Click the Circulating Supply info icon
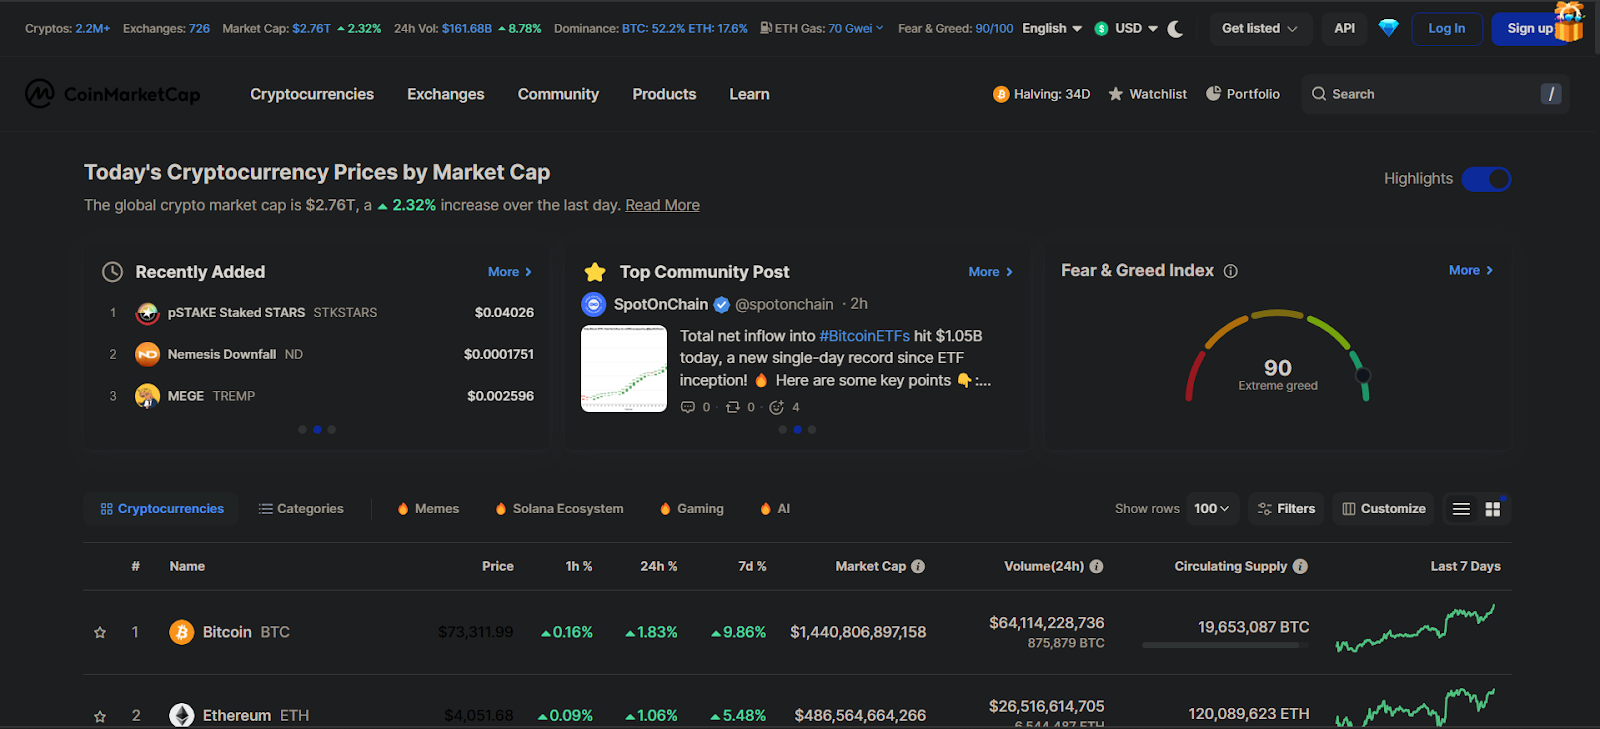 (1300, 566)
